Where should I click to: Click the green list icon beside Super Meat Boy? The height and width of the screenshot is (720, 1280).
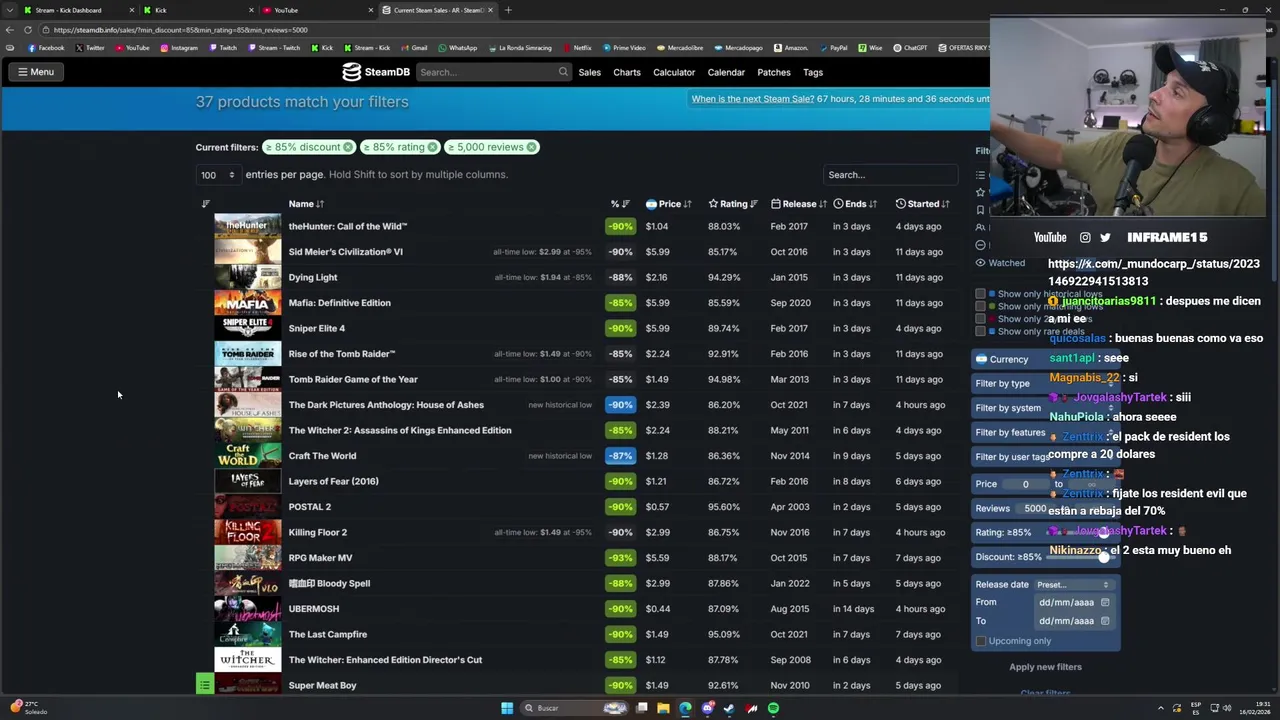(205, 685)
